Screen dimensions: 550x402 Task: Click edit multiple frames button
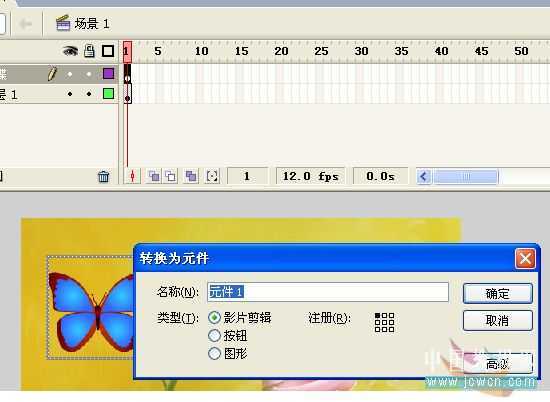click(191, 176)
